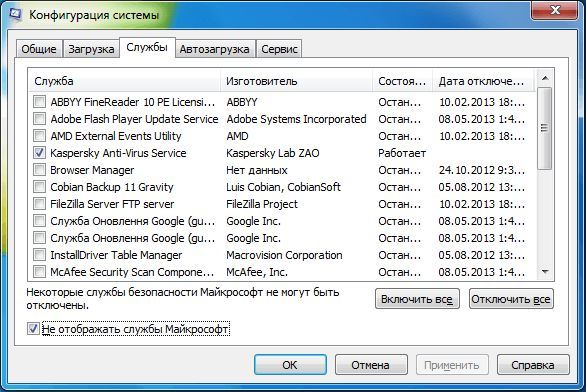Select the Службы tab

(x=147, y=47)
